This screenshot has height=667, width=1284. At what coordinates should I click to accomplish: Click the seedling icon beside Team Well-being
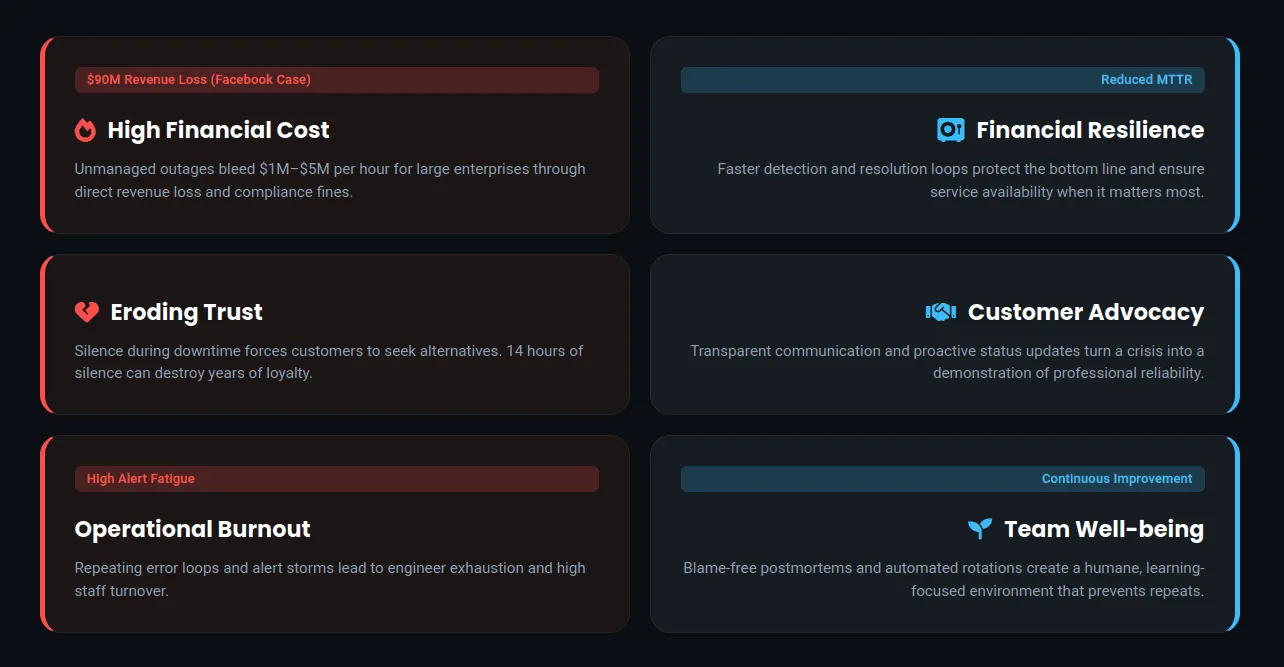click(980, 529)
